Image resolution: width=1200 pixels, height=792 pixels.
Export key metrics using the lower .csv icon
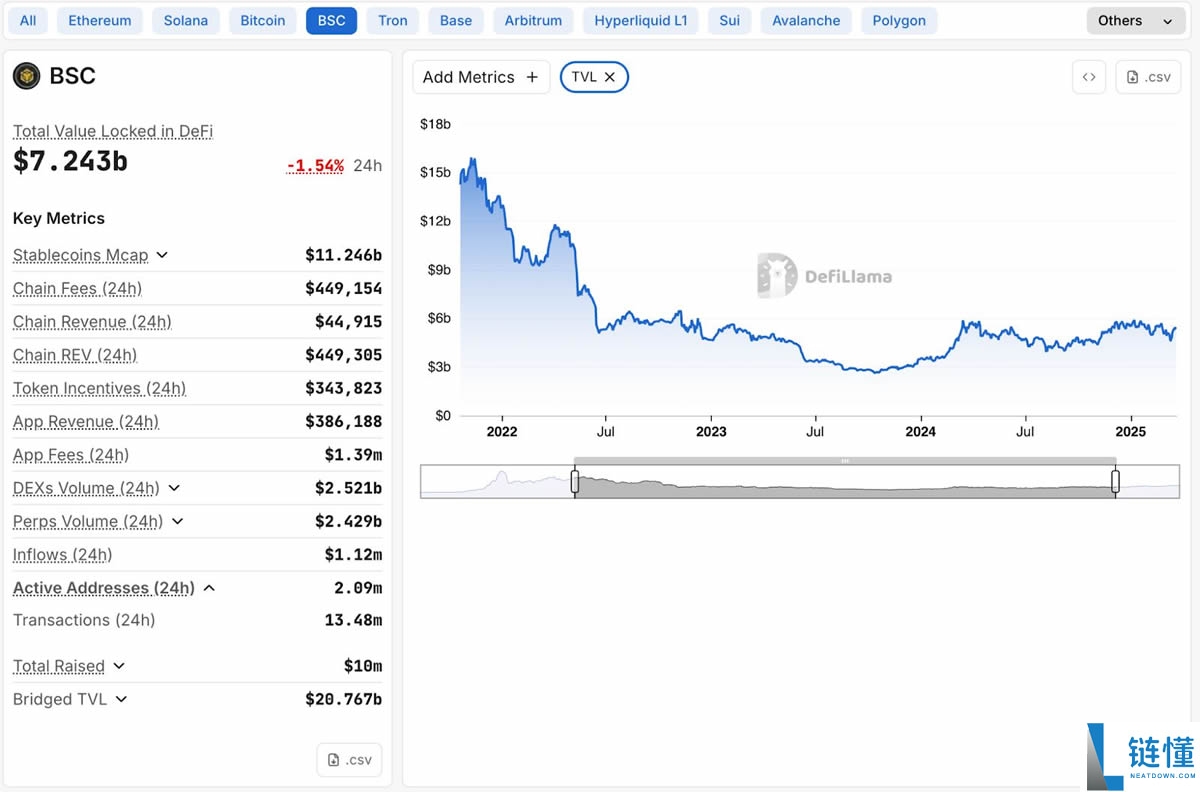349,760
